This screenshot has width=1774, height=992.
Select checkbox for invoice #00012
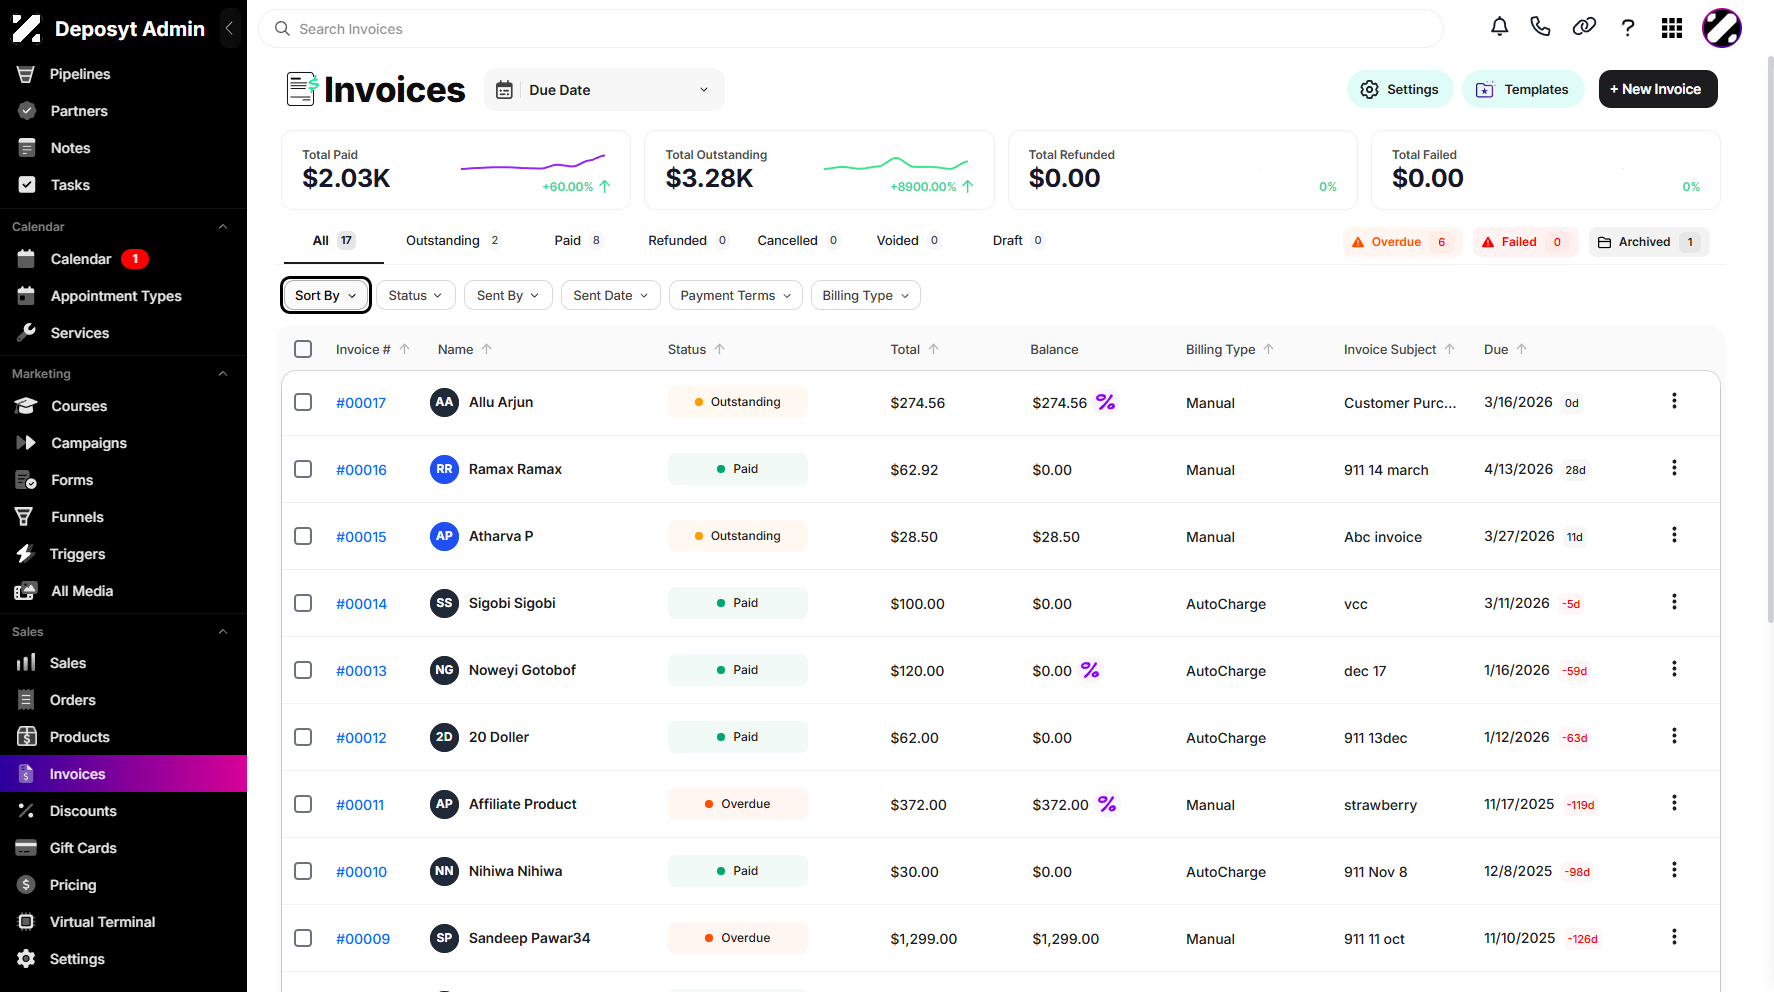303,737
